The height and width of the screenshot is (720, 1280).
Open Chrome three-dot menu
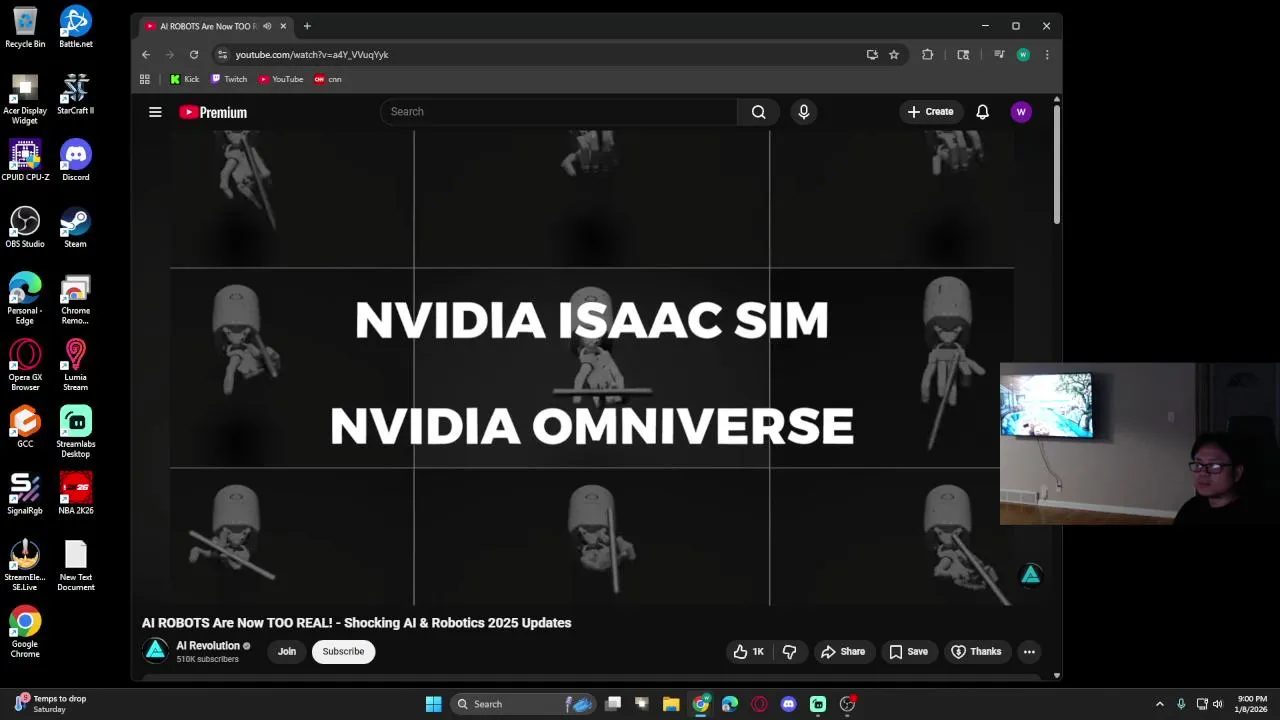point(1047,55)
